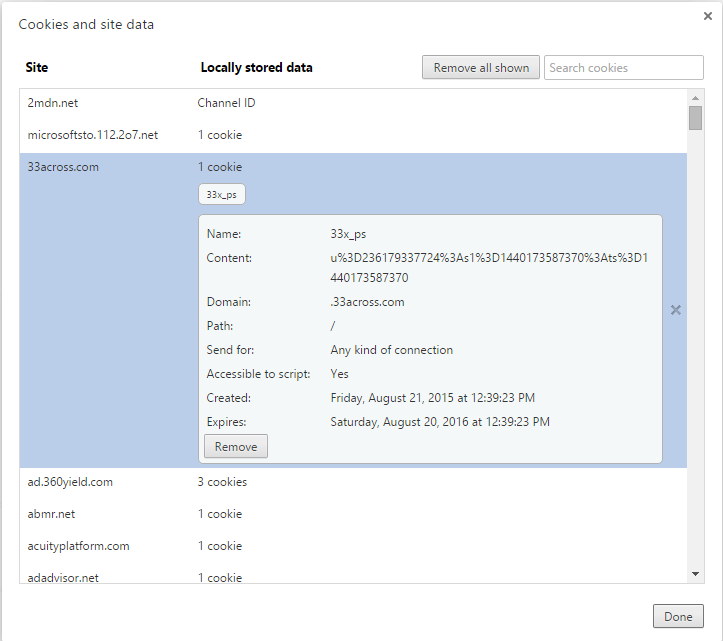
Task: Click the Locally stored data header
Action: [x=256, y=68]
